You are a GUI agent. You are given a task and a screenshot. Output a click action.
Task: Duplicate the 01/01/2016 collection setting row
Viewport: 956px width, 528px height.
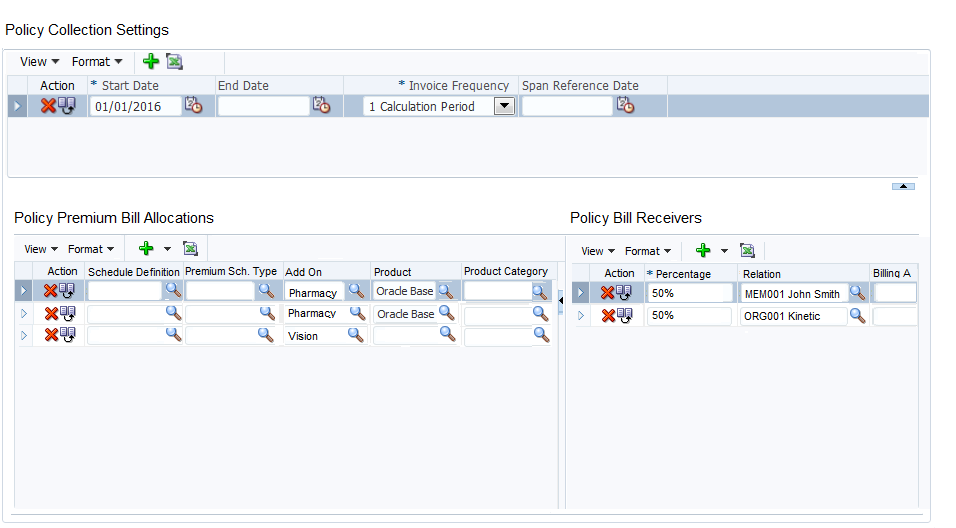pyautogui.click(x=66, y=106)
